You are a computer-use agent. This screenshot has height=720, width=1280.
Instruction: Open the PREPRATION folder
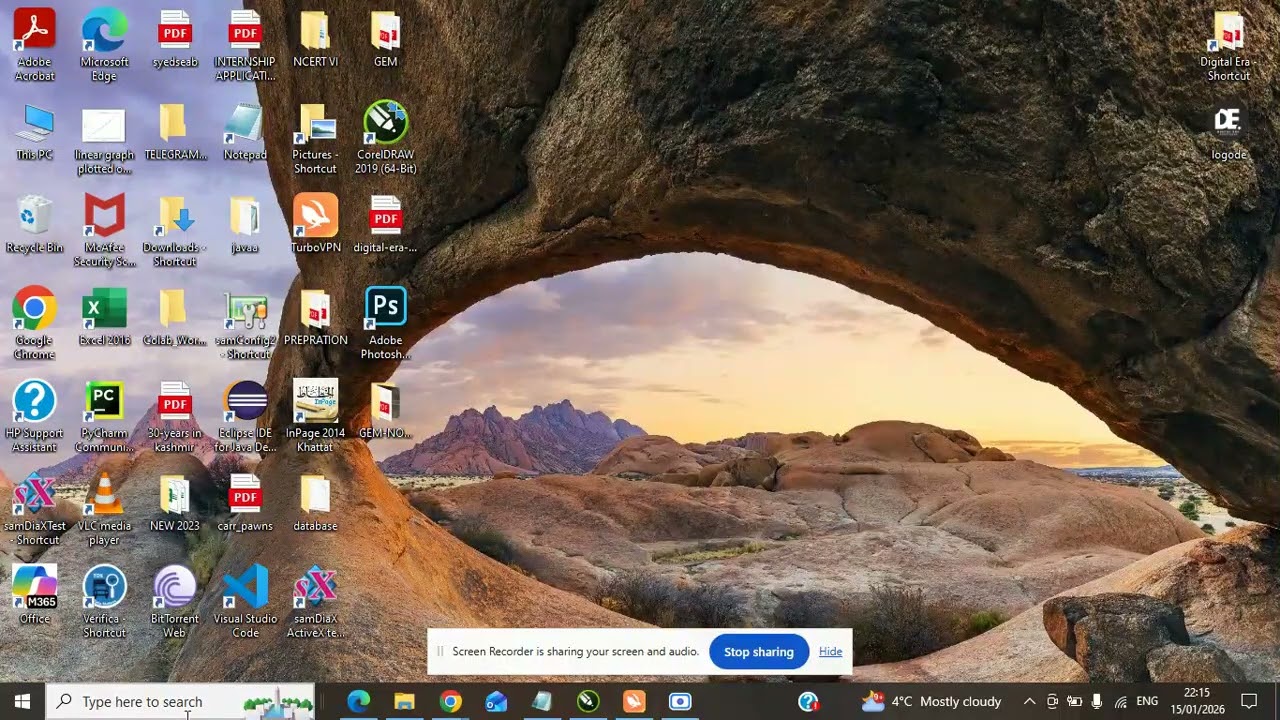point(315,318)
